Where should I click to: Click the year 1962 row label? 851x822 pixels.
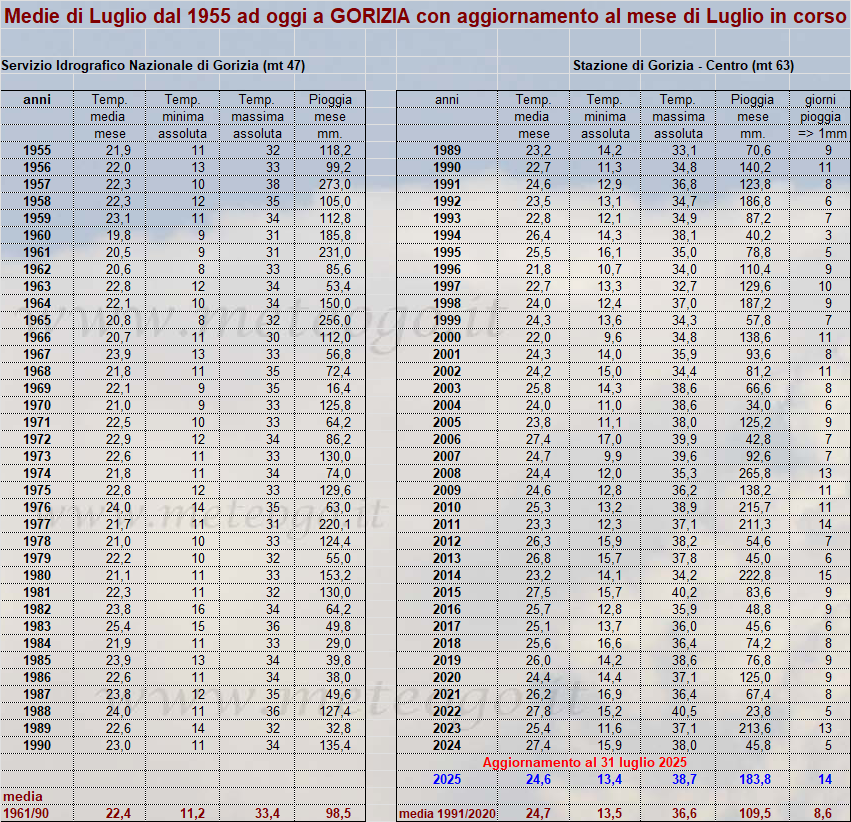[37, 269]
